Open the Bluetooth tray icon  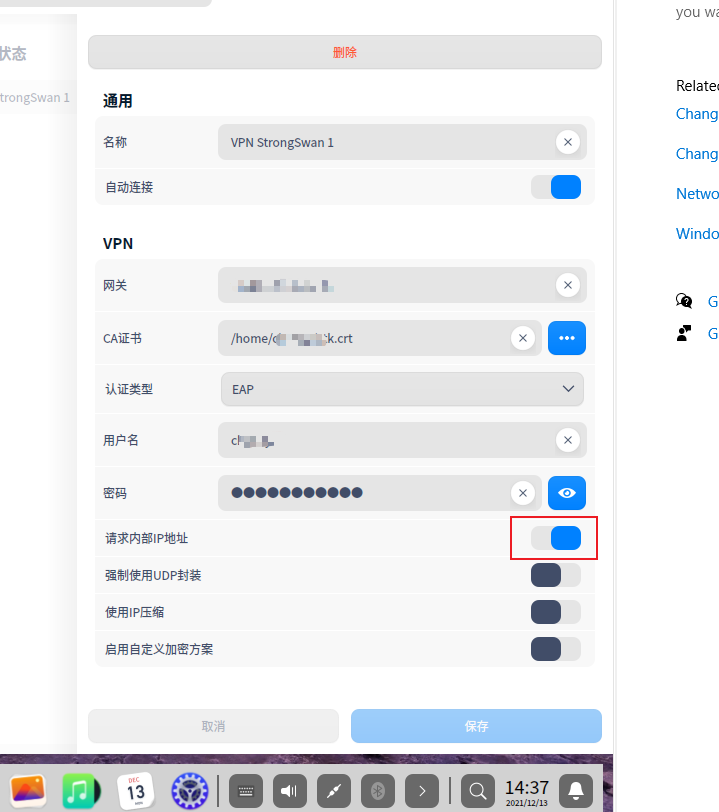coord(378,791)
